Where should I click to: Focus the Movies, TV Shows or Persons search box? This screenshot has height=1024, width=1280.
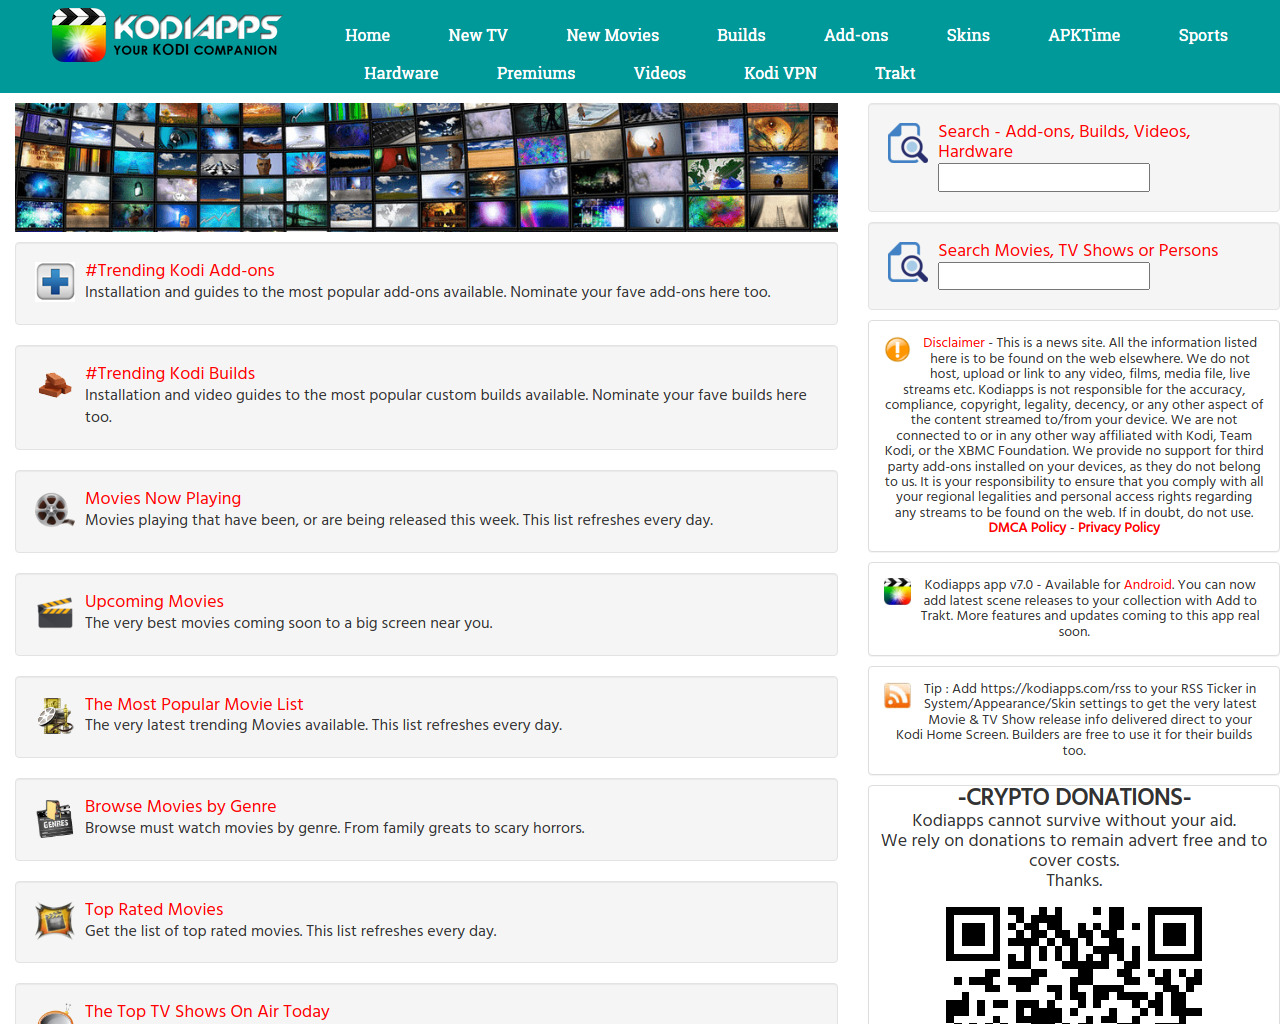[1043, 277]
